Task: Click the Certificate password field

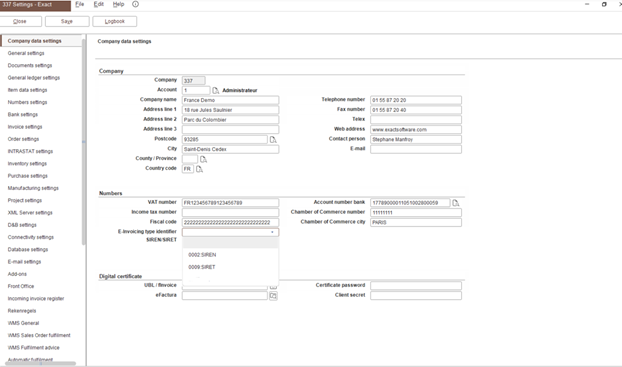Action: pyautogui.click(x=416, y=286)
